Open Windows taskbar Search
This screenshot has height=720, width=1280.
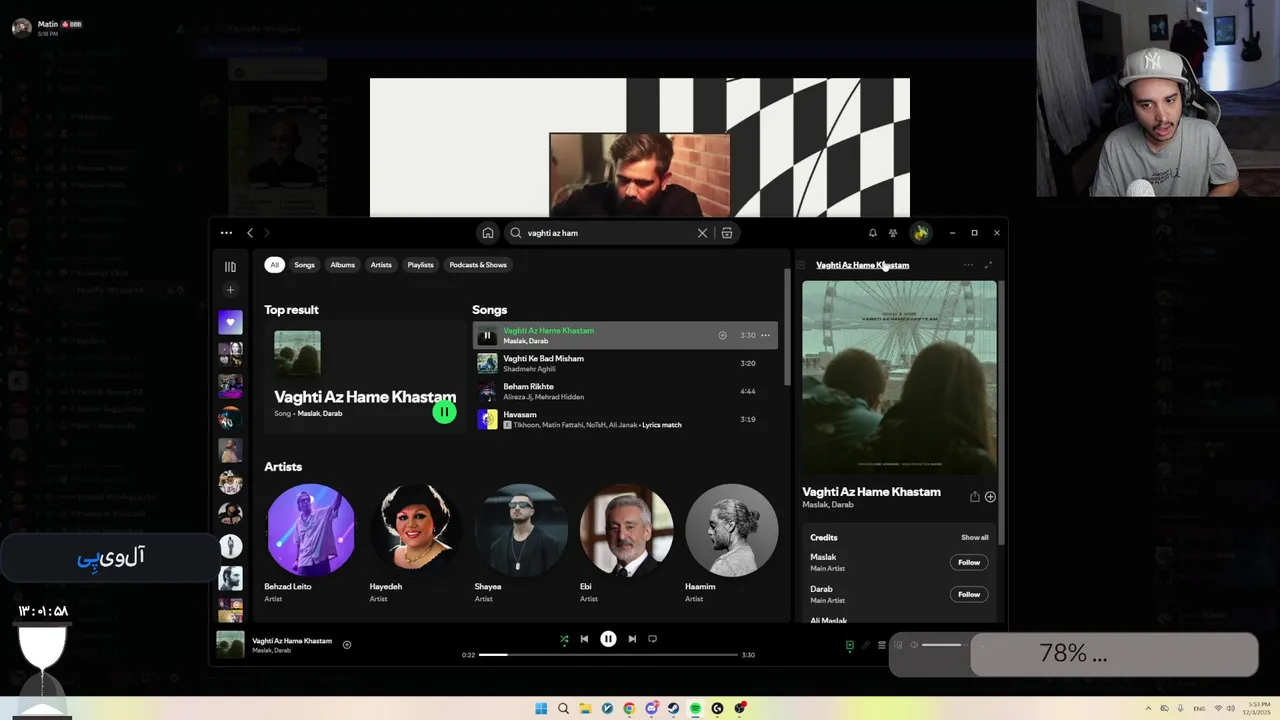563,709
